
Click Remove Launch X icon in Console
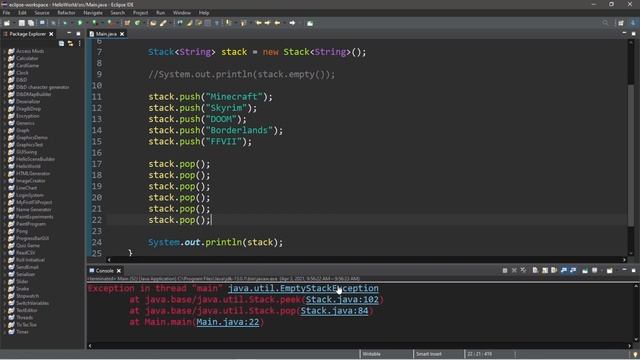(x=514, y=270)
